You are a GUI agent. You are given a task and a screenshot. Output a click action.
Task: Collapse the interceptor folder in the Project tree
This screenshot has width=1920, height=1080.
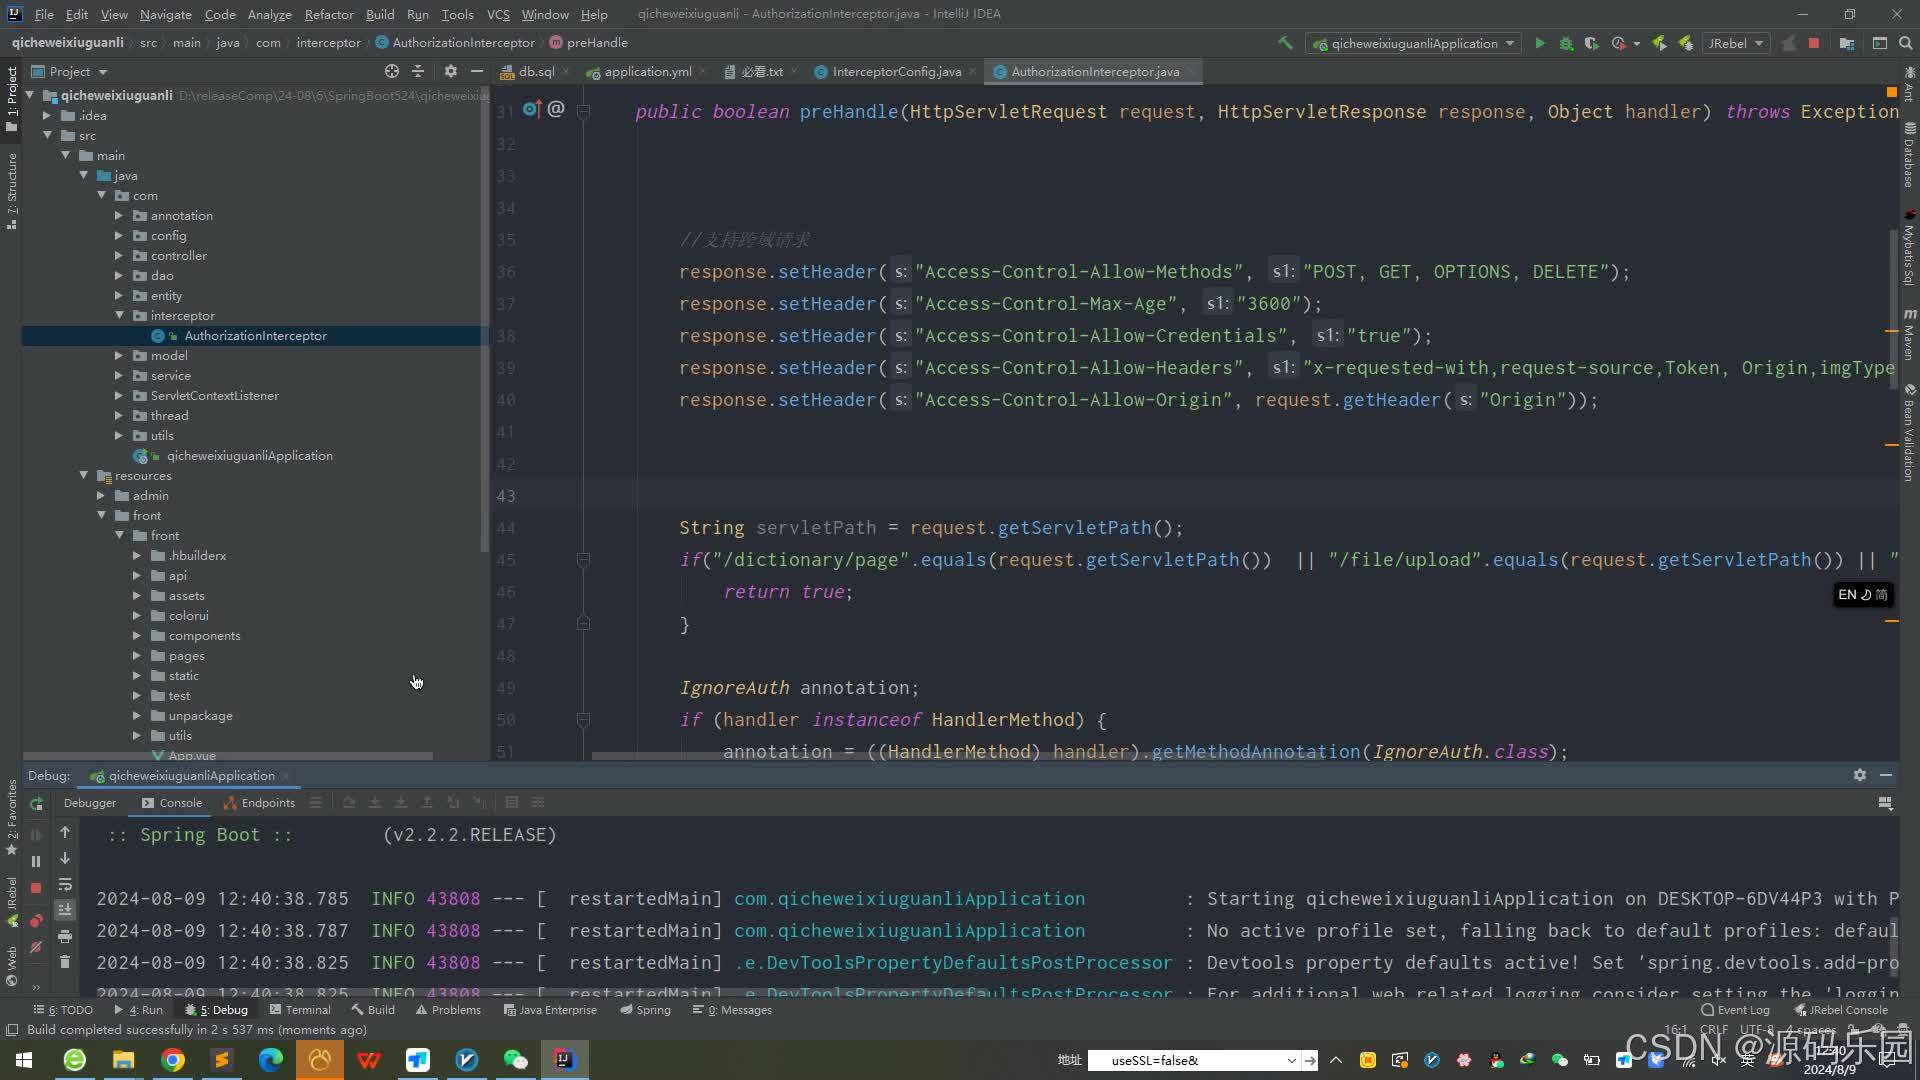(119, 315)
